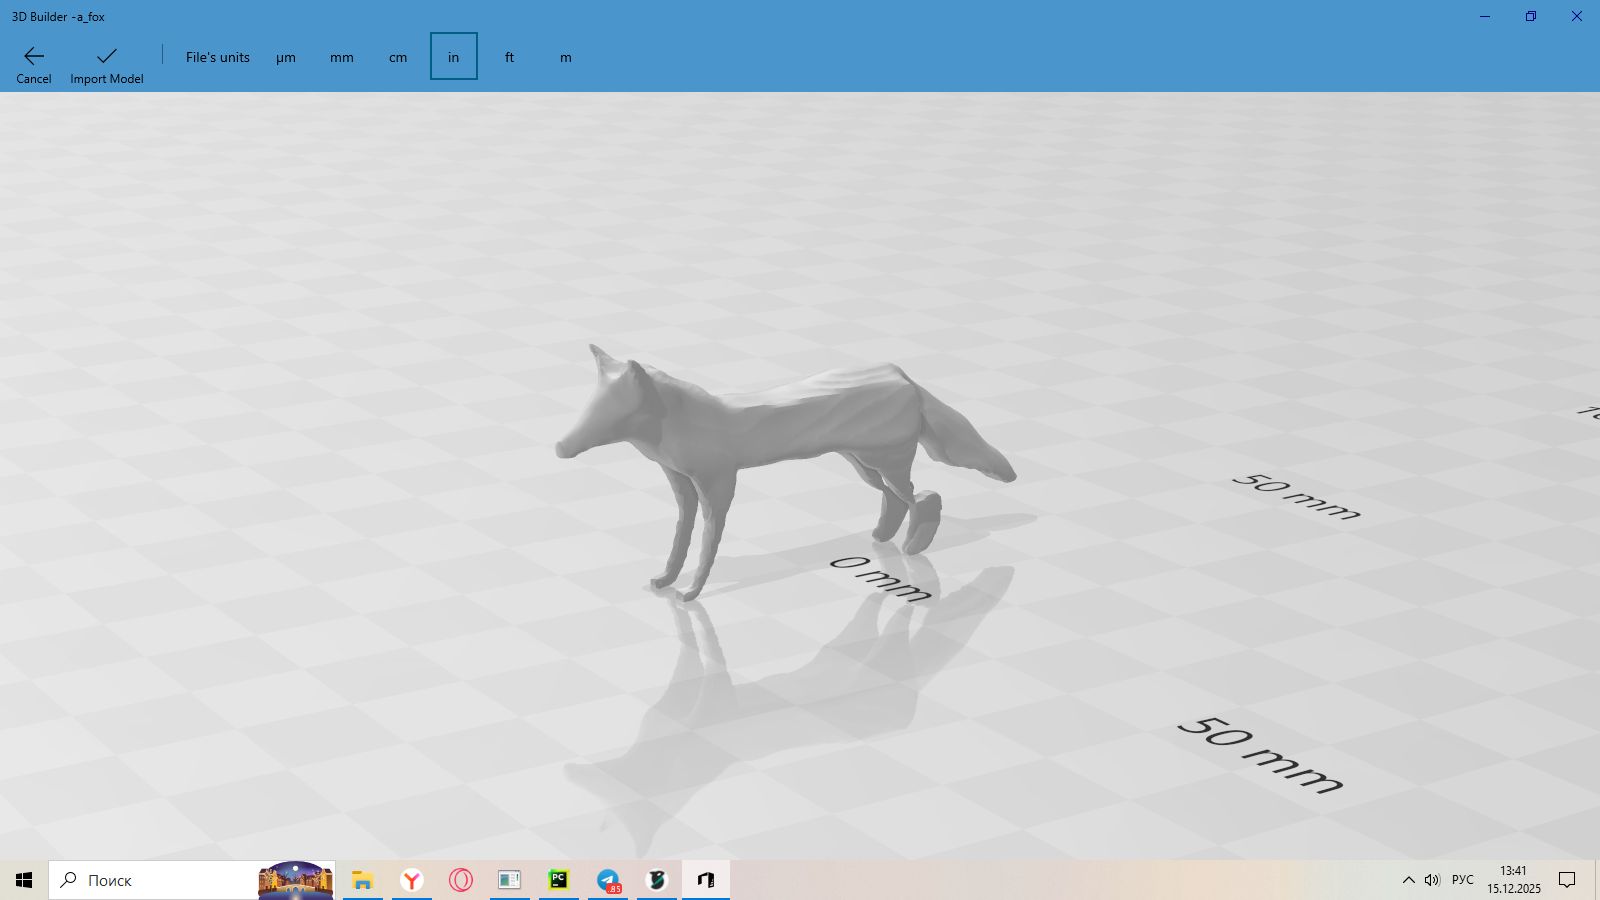Open Telegram from the taskbar
Viewport: 1600px width, 900px height.
pyautogui.click(x=608, y=880)
